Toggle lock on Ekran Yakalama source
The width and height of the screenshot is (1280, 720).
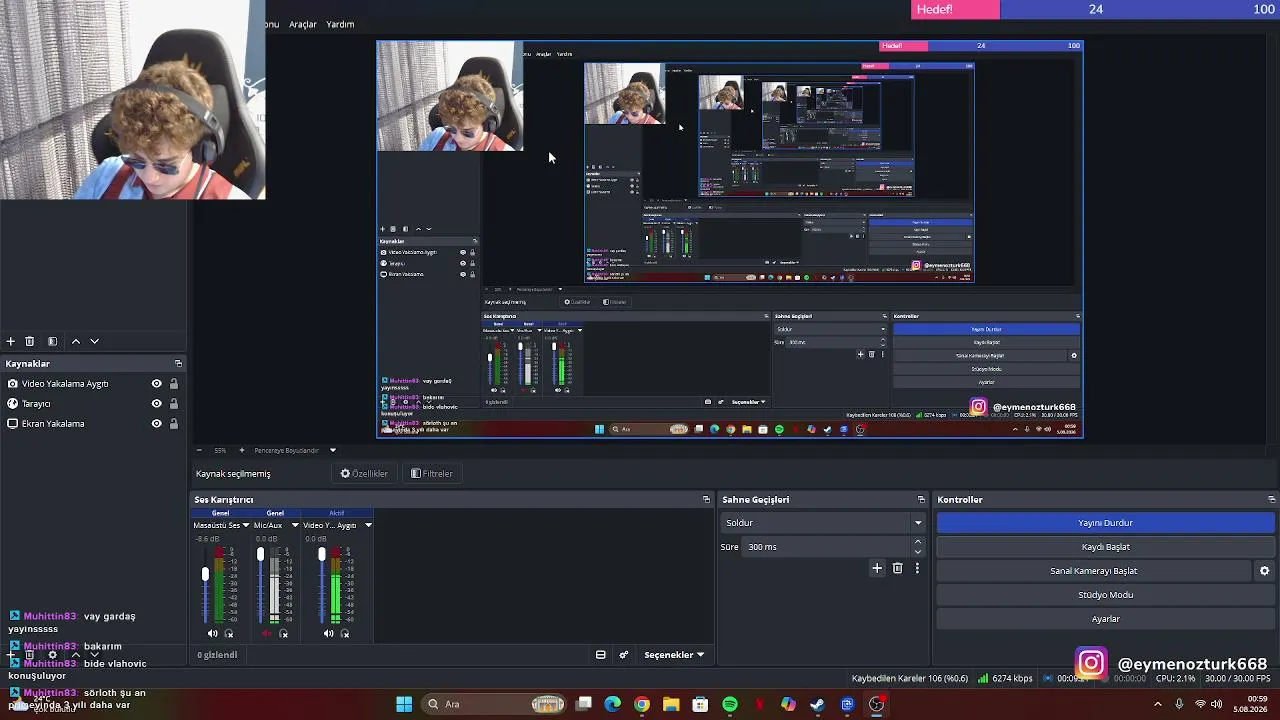tap(173, 424)
